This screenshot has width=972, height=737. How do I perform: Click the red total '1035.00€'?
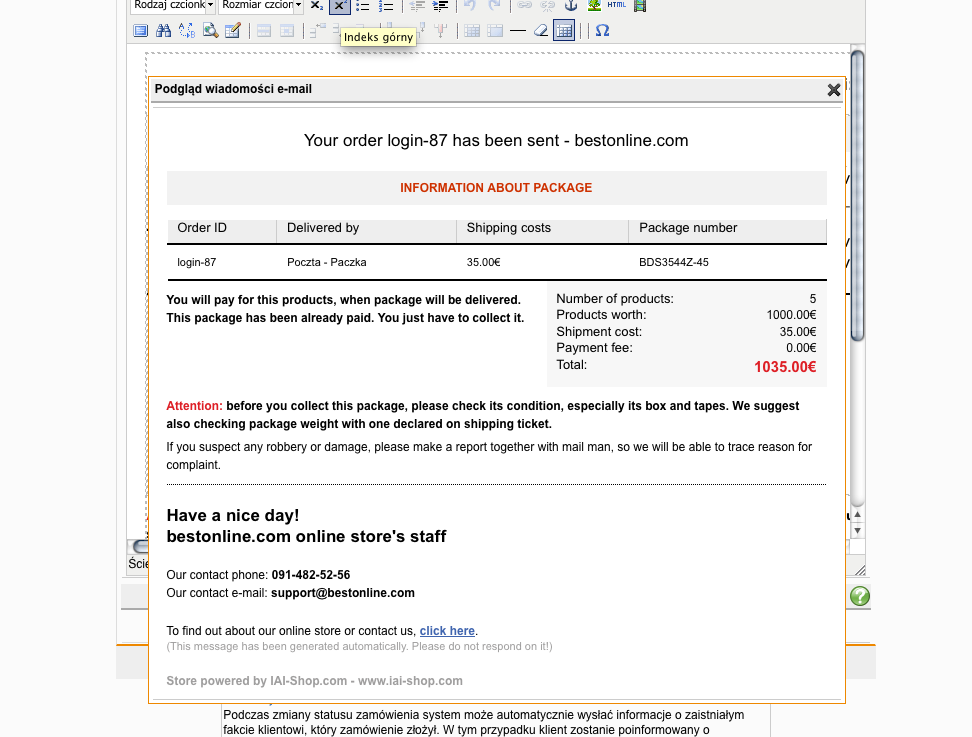785,367
